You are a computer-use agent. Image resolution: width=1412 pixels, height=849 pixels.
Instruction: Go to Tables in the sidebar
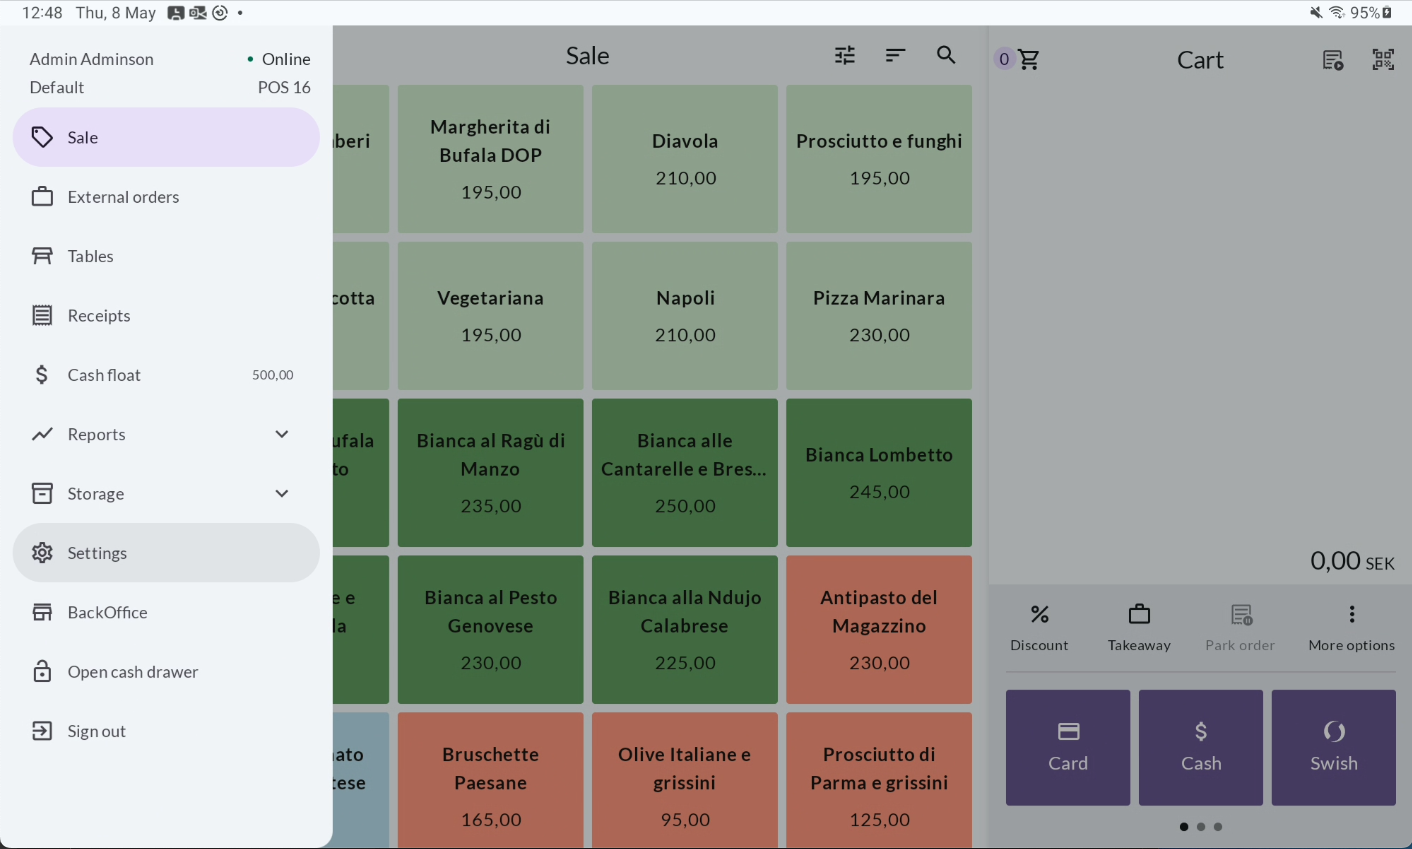coord(166,256)
